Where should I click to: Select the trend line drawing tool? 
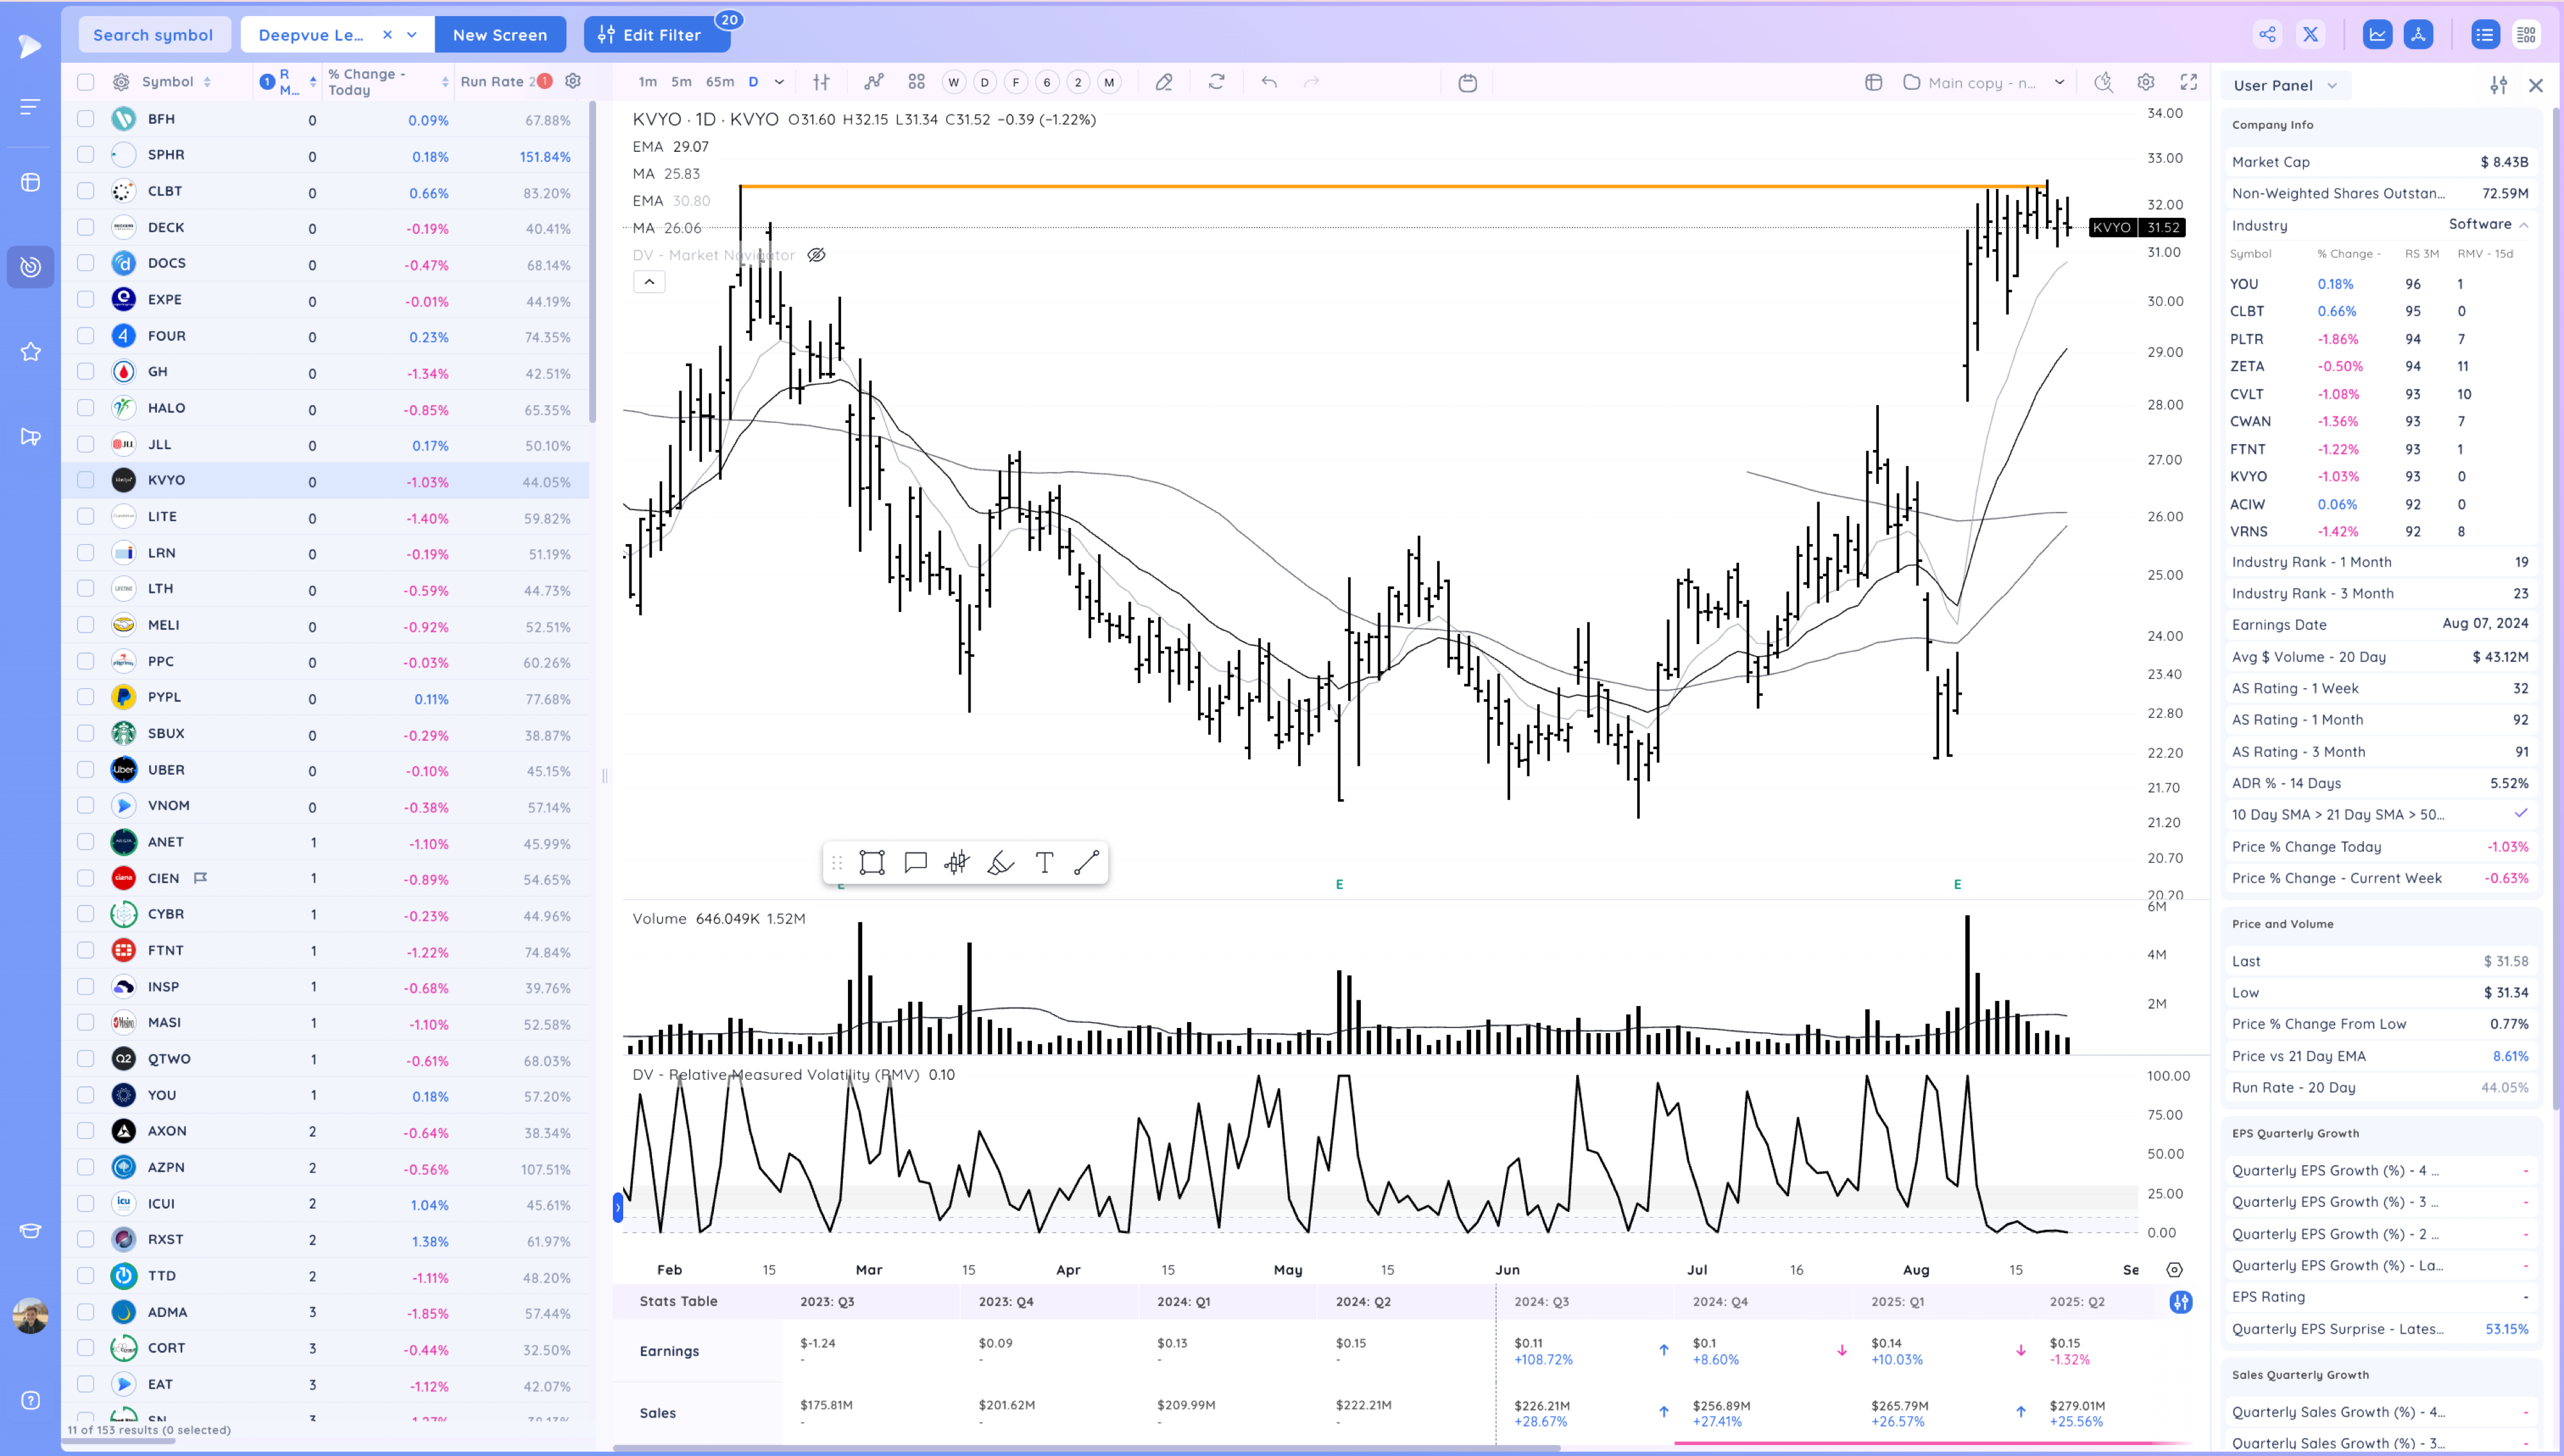(1087, 863)
